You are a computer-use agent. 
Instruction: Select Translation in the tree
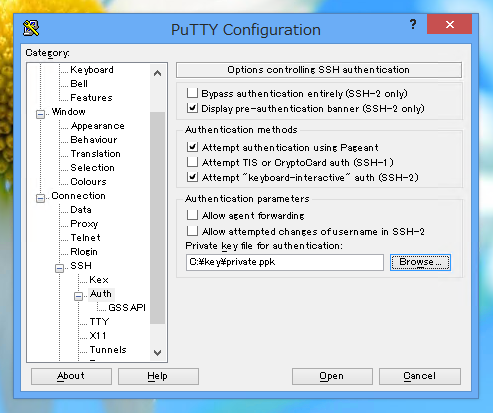pos(95,154)
